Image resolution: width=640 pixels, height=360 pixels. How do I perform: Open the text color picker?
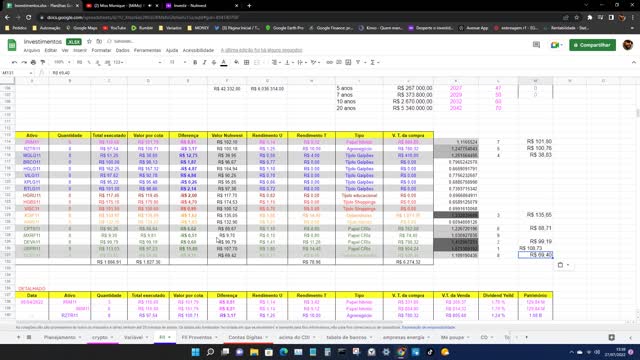(224, 62)
